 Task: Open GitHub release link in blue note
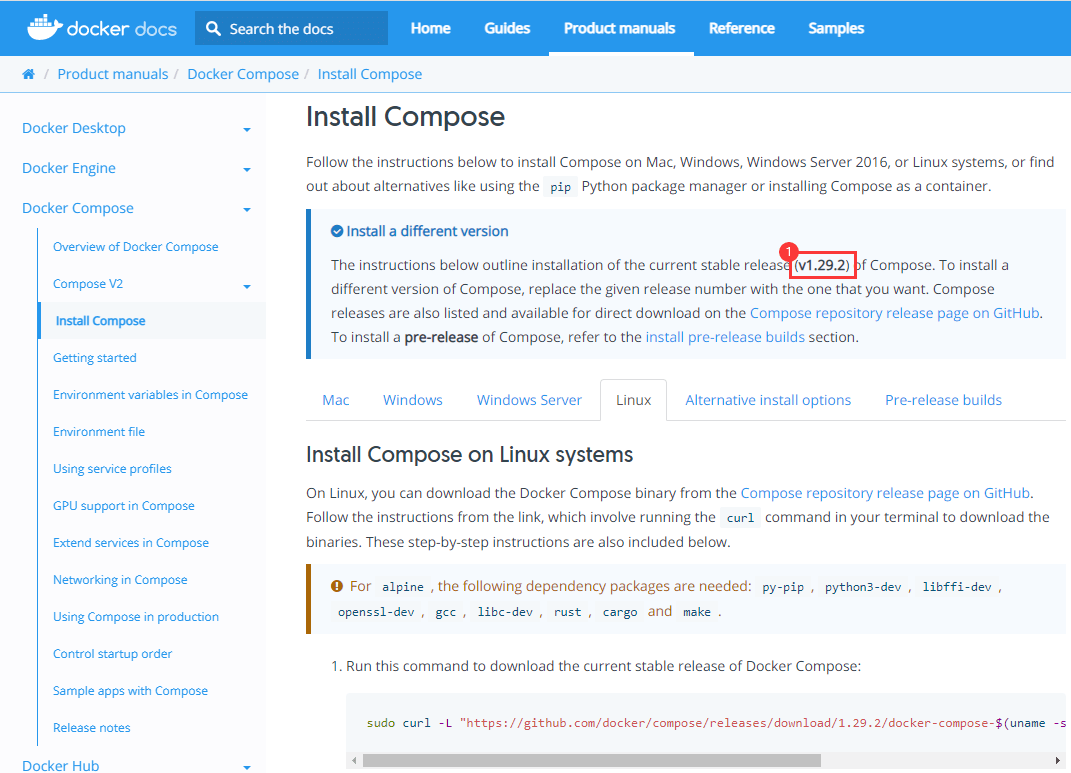point(895,313)
